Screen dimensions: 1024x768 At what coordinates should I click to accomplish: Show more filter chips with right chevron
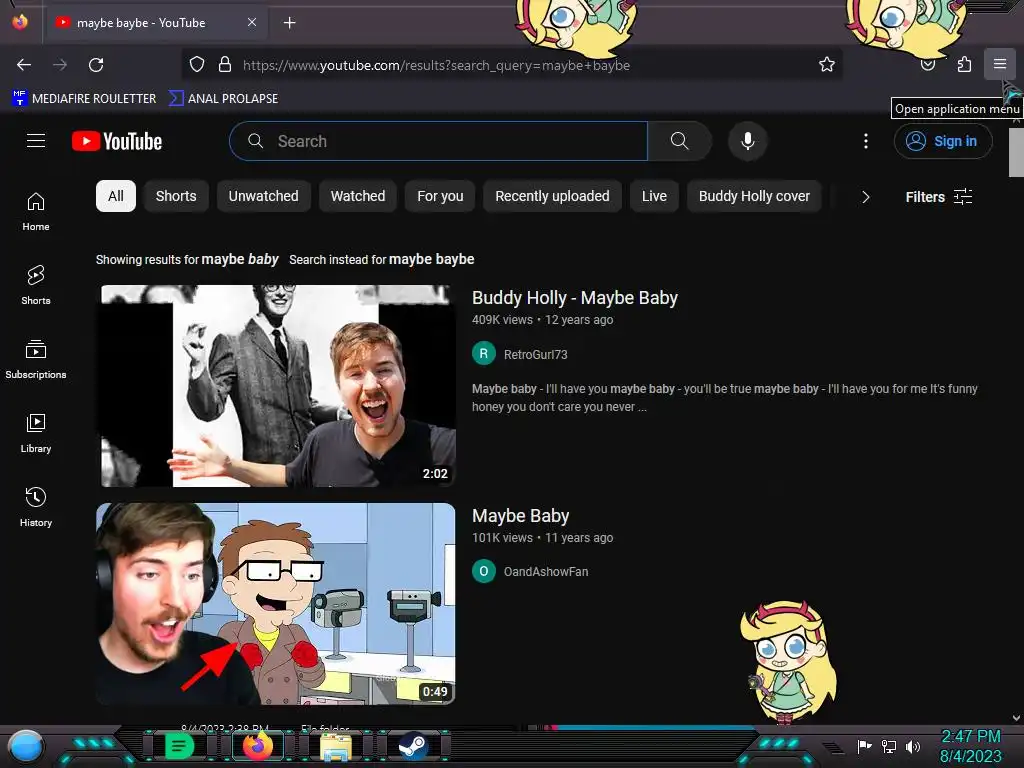pos(865,197)
